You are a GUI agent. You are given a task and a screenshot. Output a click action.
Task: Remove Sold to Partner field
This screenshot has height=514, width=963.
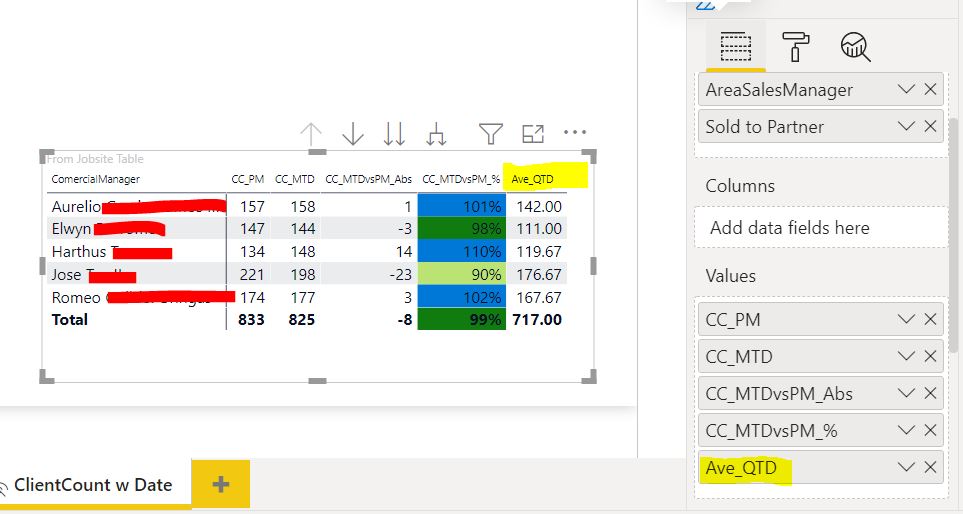(x=930, y=127)
